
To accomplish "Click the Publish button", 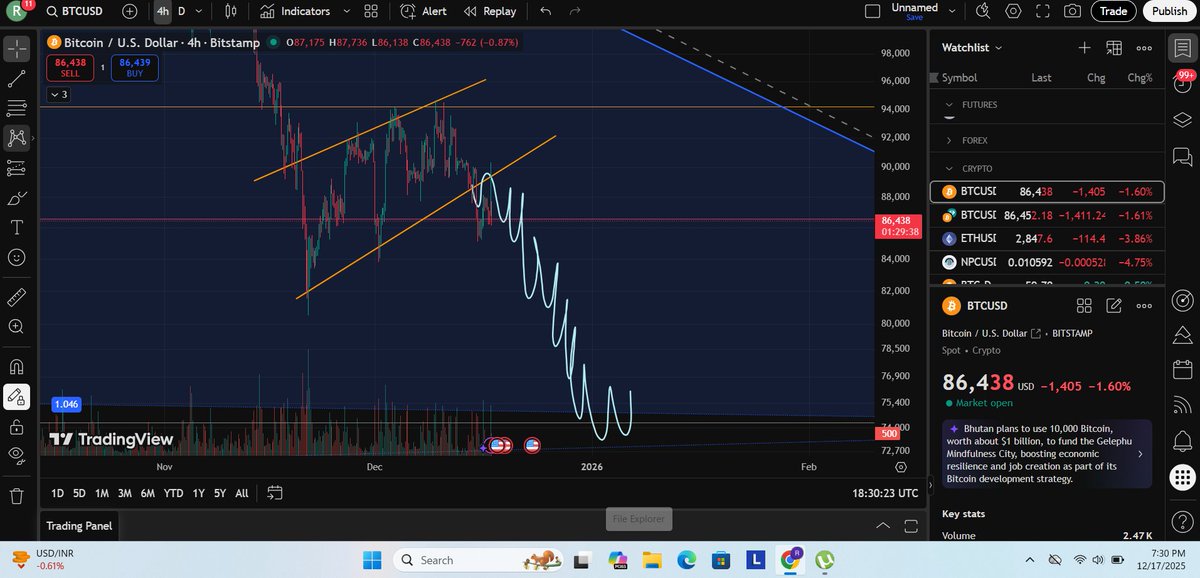I will pyautogui.click(x=1168, y=11).
